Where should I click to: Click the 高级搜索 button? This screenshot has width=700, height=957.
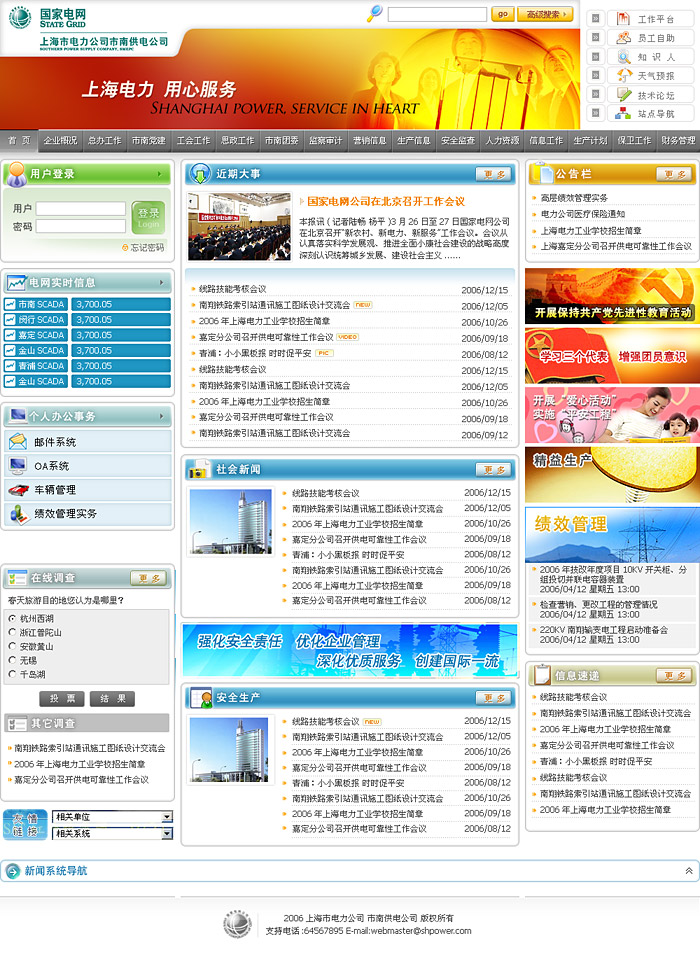545,14
